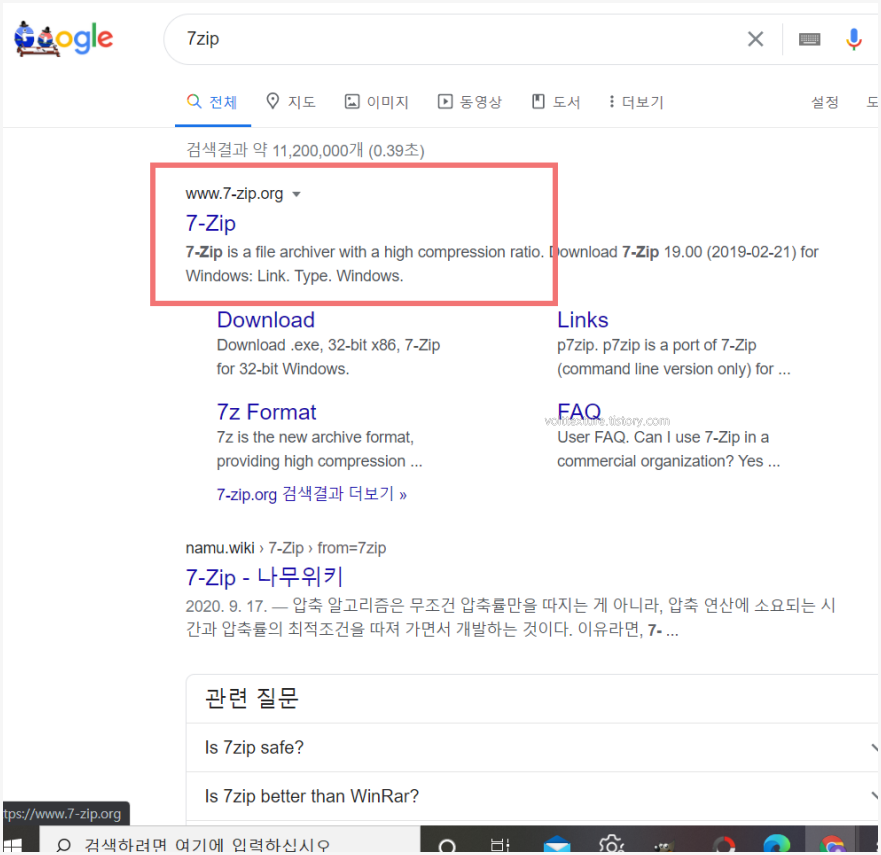The height and width of the screenshot is (855, 881).
Task: Select the 전체 (All) results tab
Action: tap(212, 102)
